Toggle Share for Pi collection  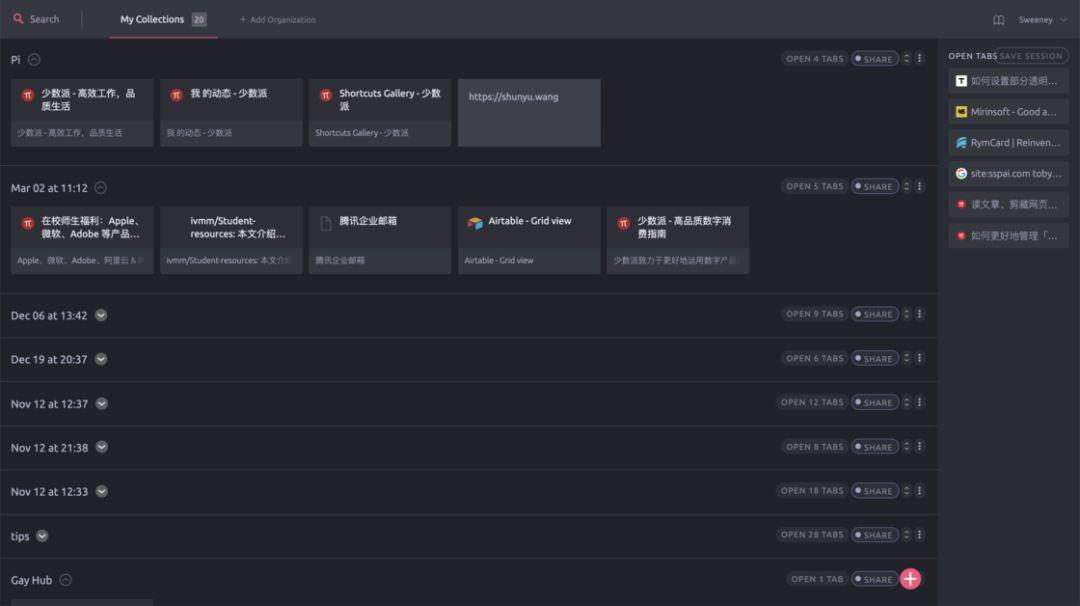(875, 59)
